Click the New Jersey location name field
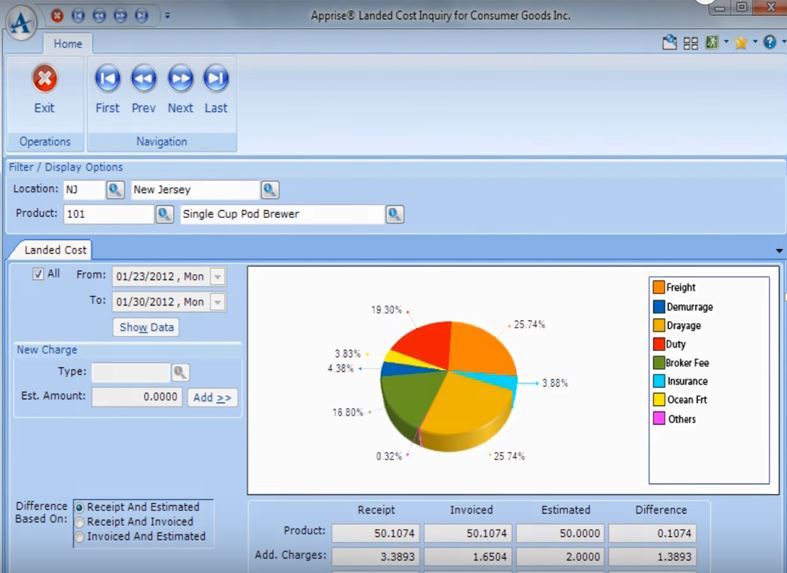787x573 pixels. tap(195, 190)
